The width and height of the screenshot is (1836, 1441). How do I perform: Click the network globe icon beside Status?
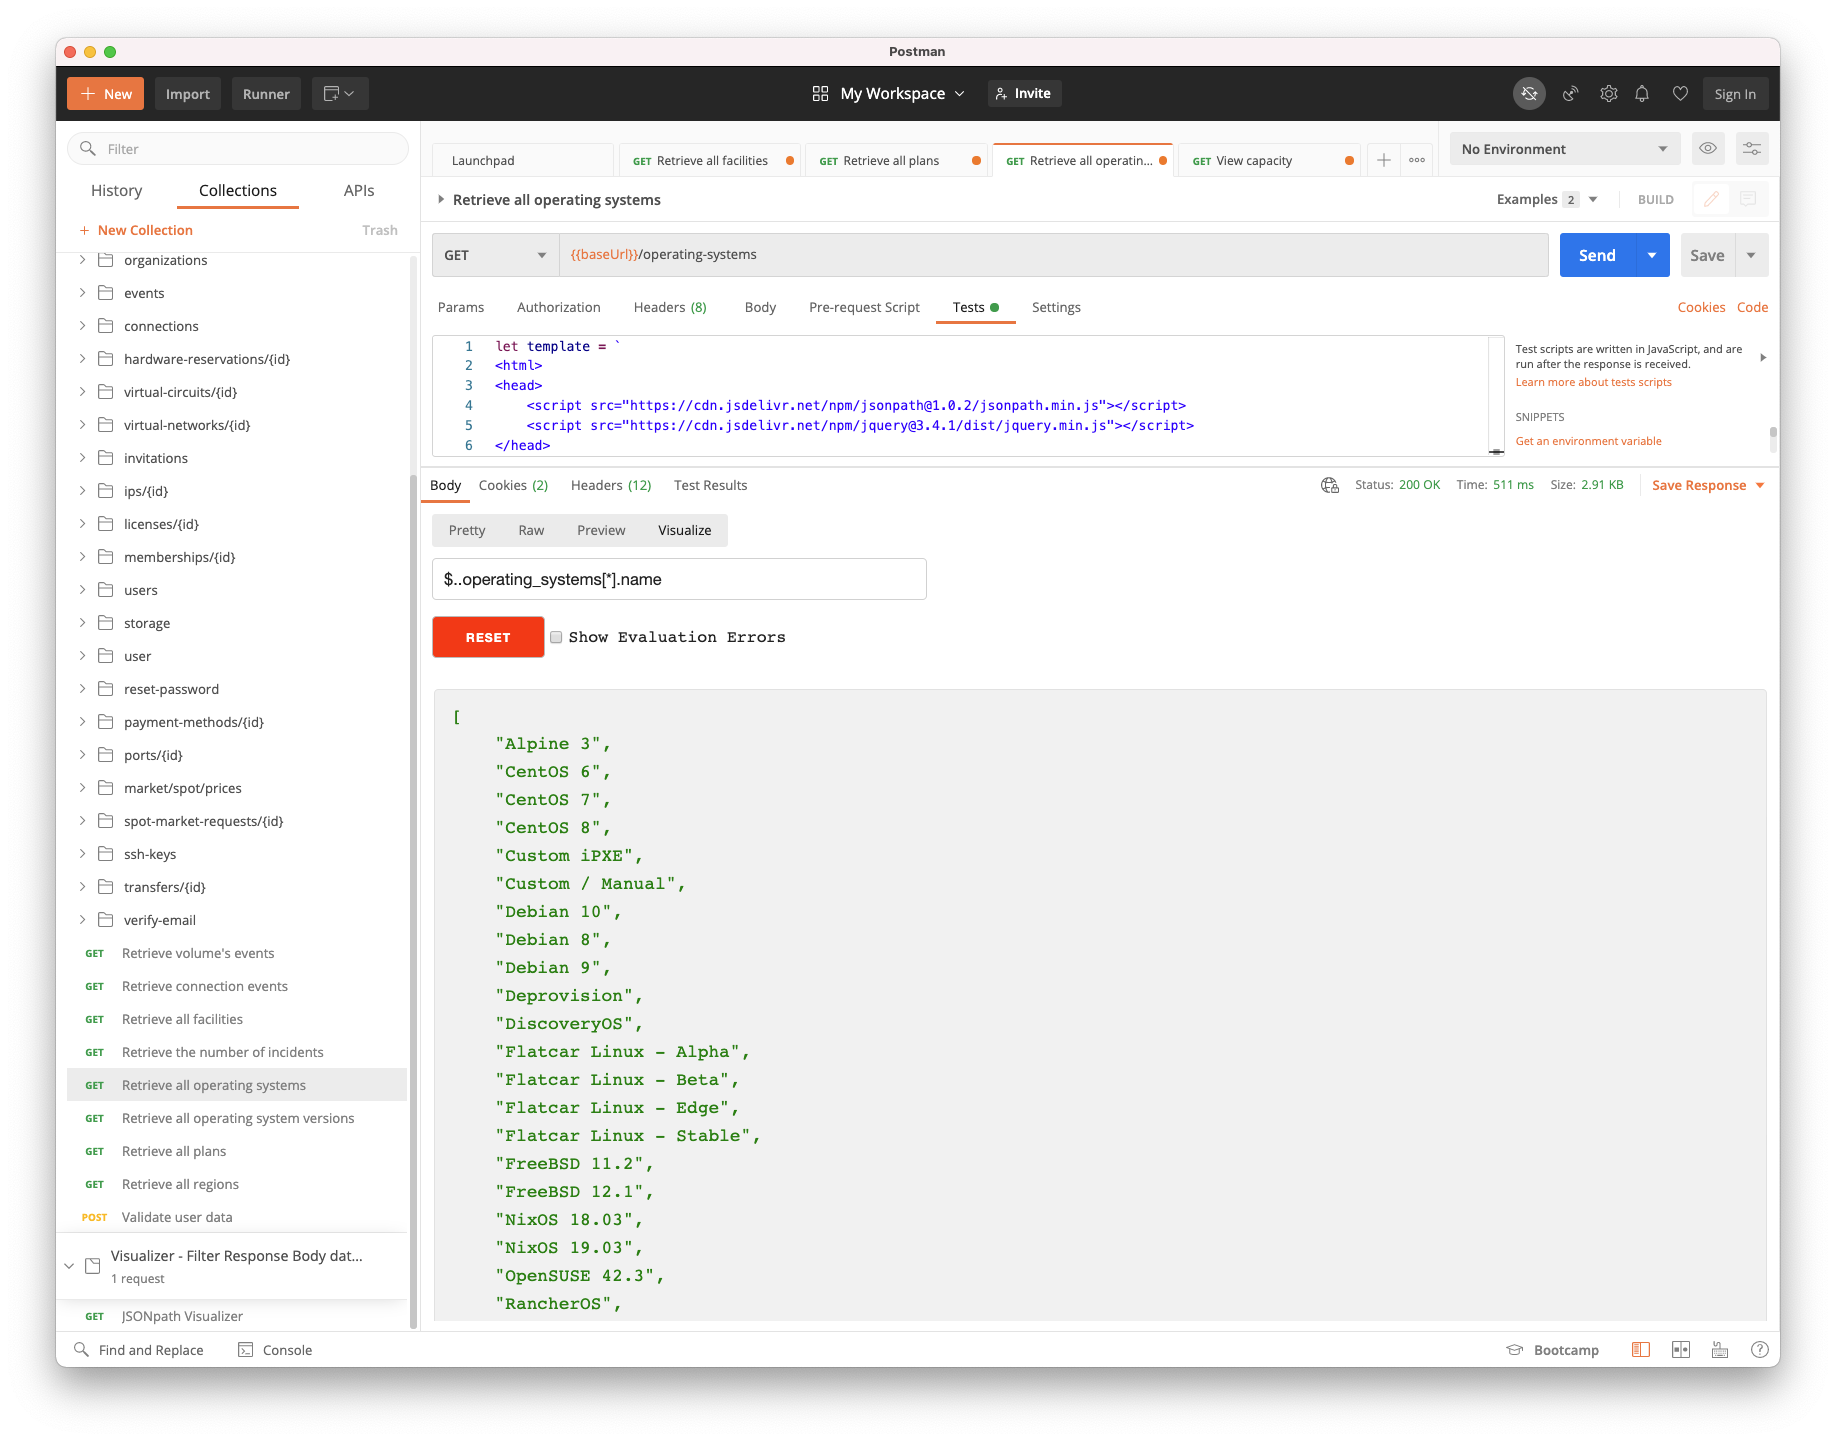point(1330,485)
